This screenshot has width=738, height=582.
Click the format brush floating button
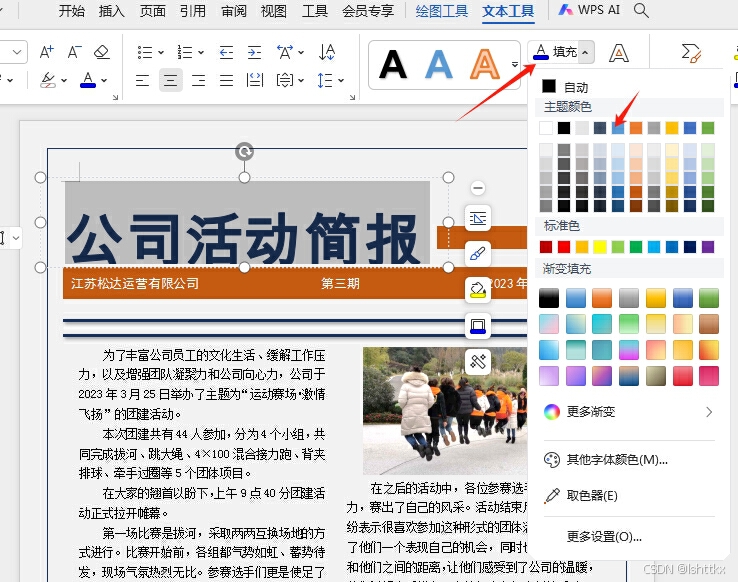478,254
